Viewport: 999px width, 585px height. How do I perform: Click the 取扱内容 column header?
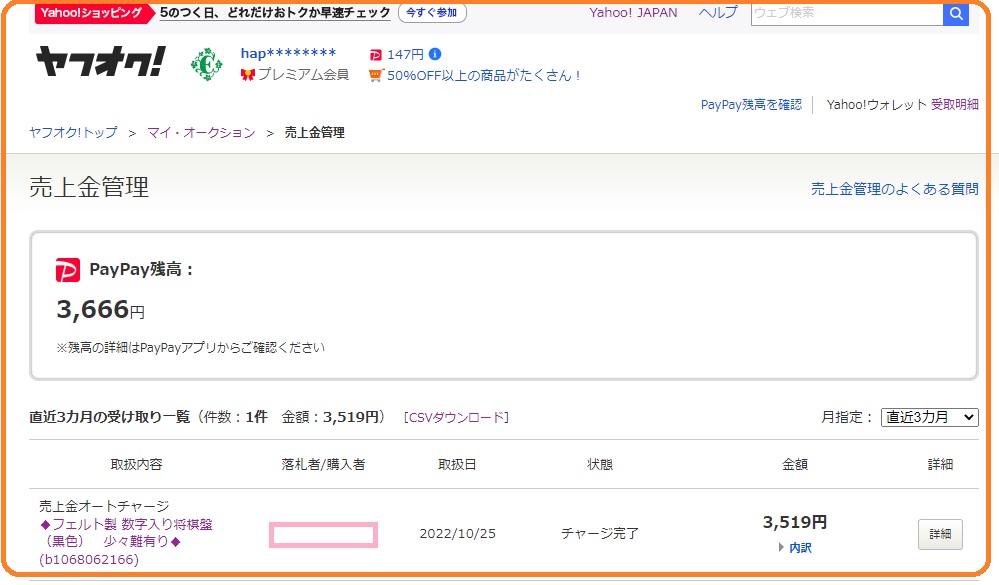click(136, 465)
